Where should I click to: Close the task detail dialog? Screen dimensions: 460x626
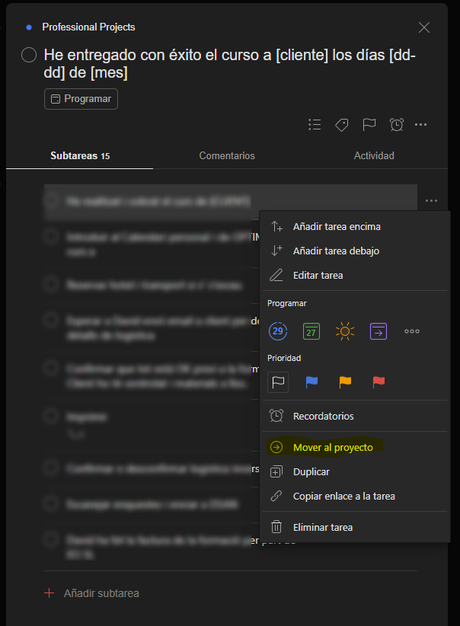pyautogui.click(x=424, y=28)
